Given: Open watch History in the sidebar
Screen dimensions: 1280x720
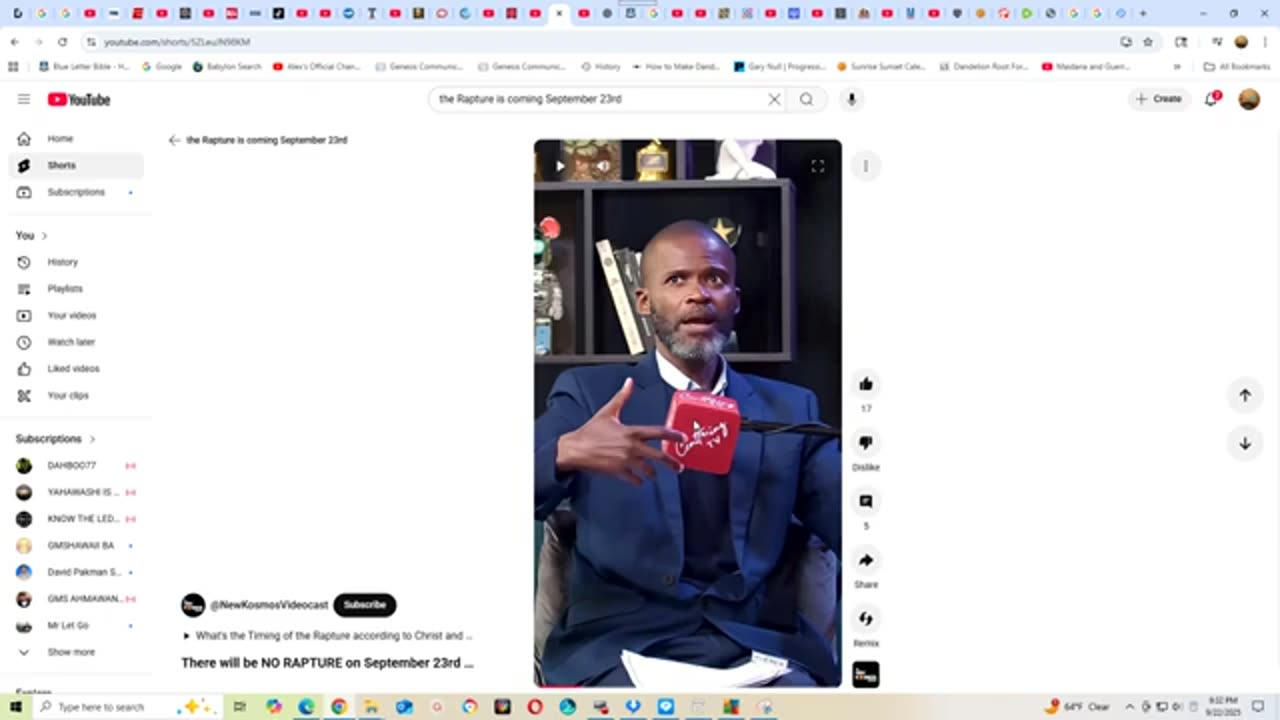Looking at the screenshot, I should click(x=76, y=262).
